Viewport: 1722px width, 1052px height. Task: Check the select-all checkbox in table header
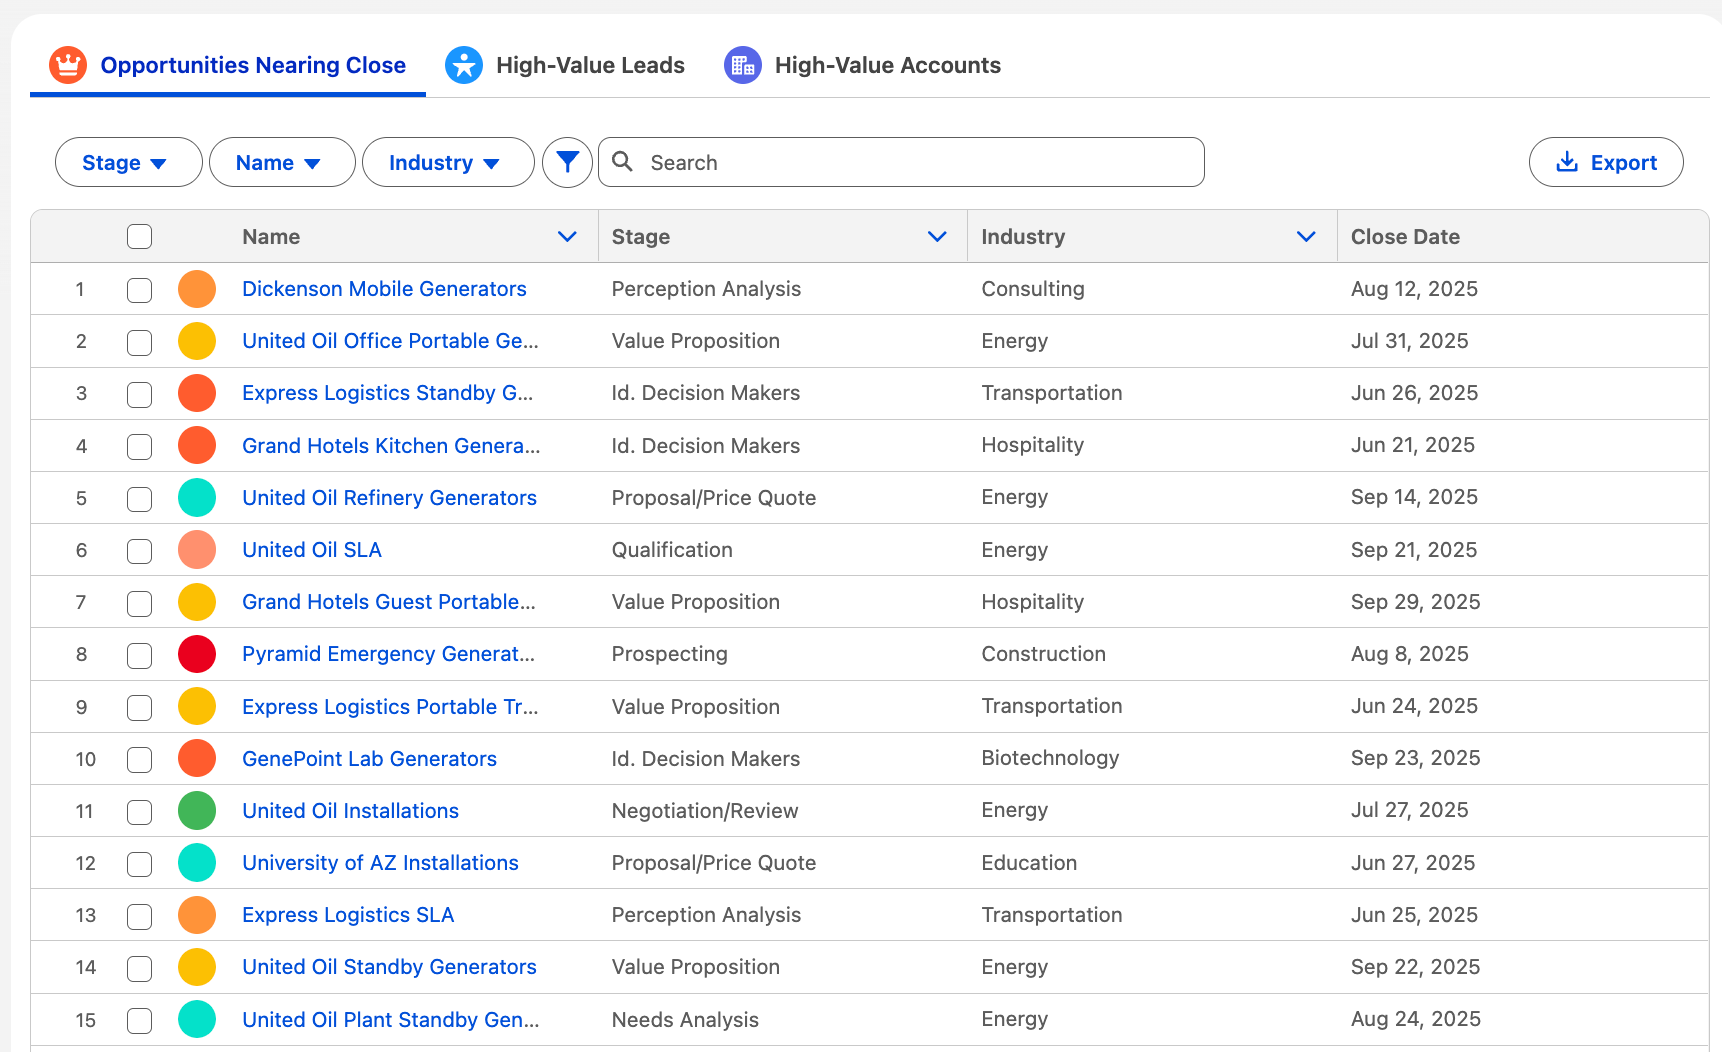(x=140, y=237)
